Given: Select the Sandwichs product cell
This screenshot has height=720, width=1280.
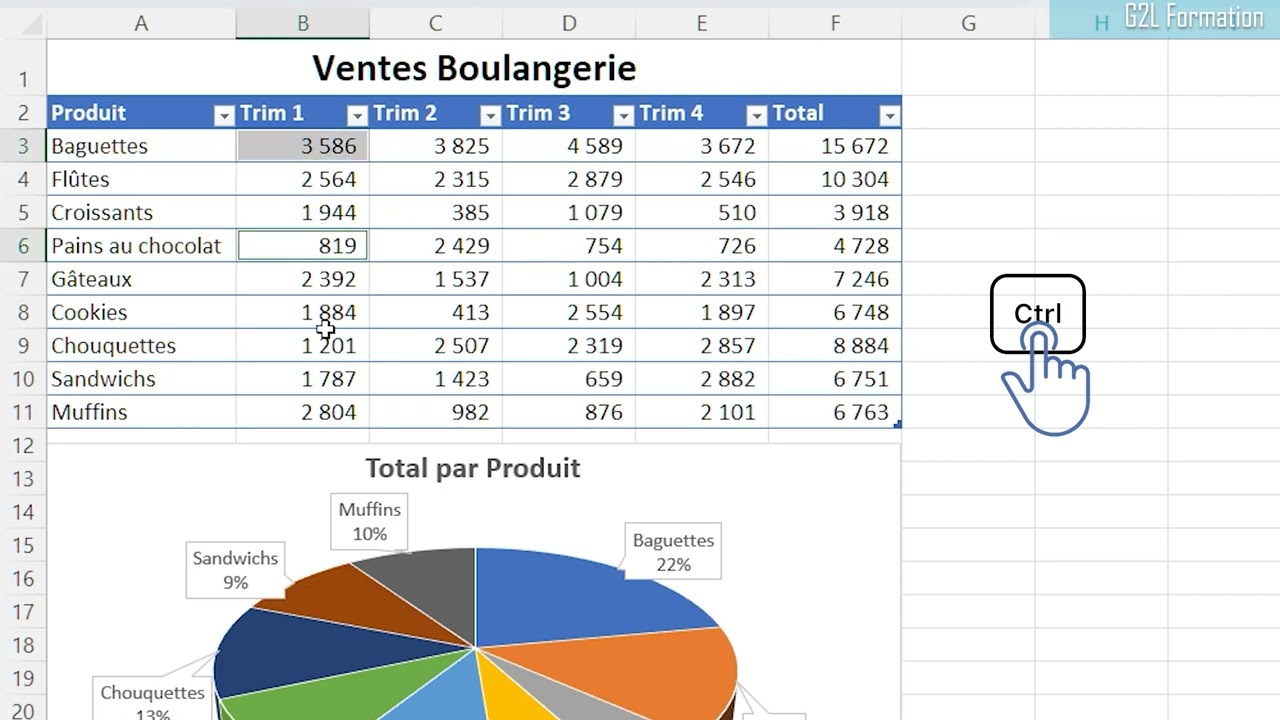Looking at the screenshot, I should (x=141, y=379).
